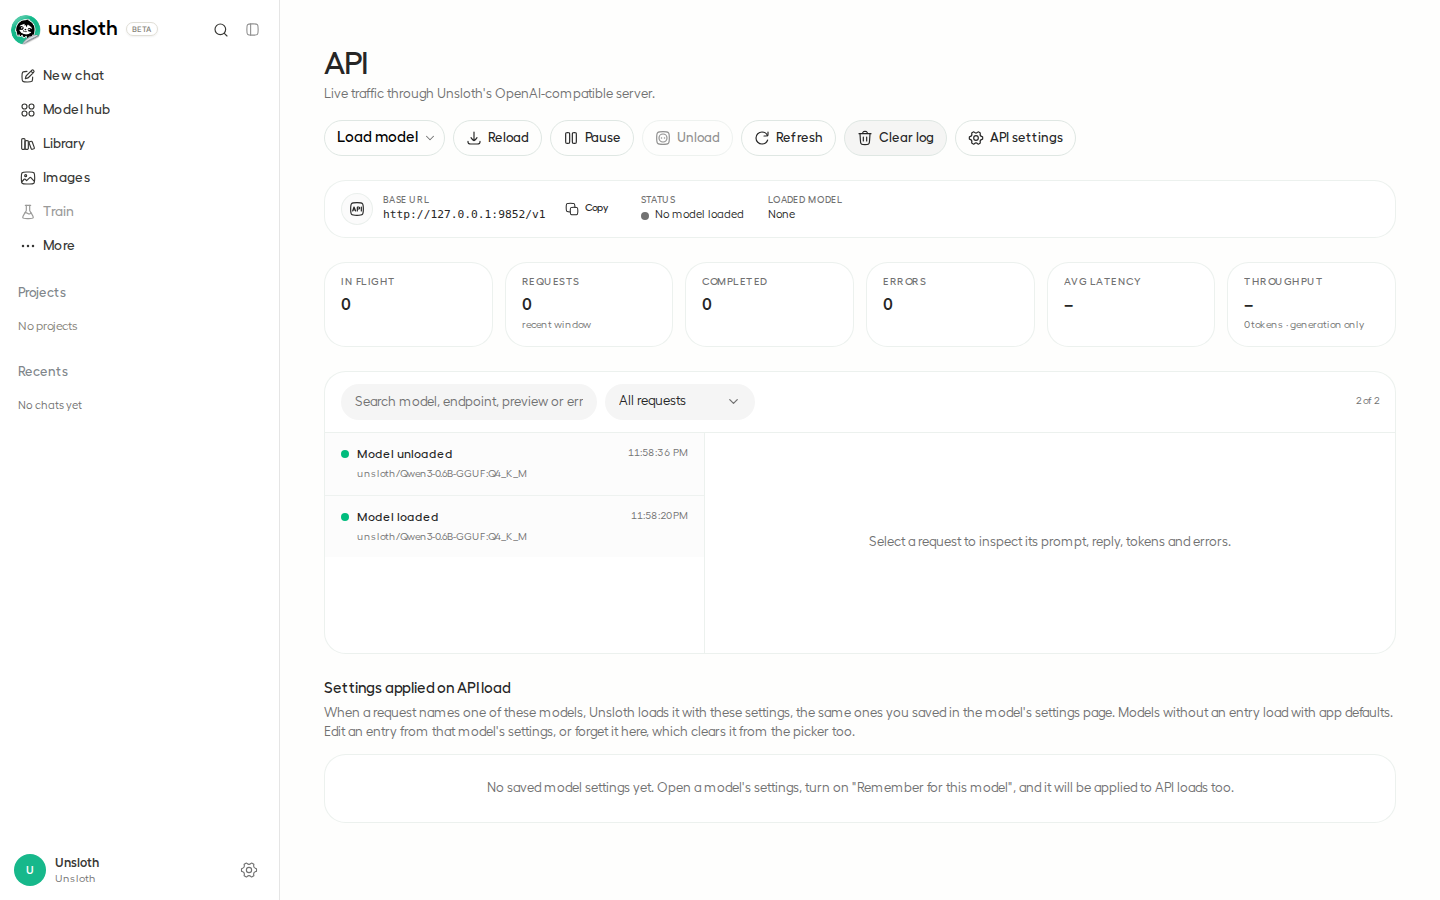Click the 11:58:20 PM timestamp

pos(659,516)
